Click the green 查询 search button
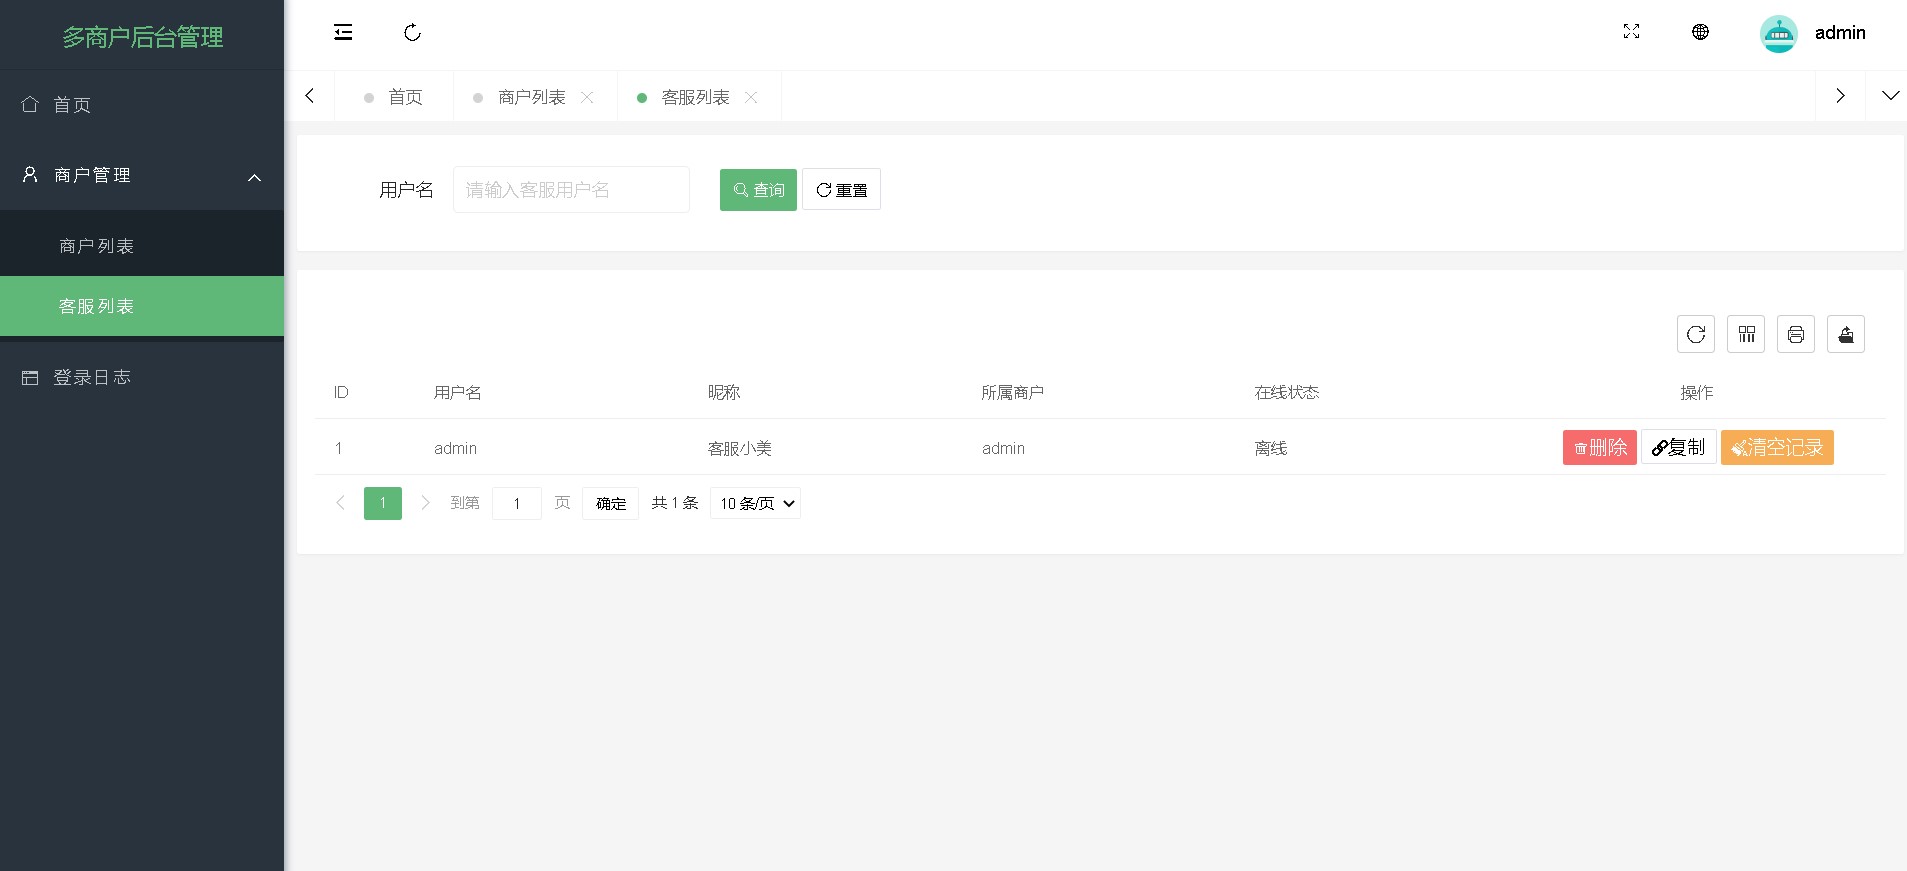This screenshot has width=1907, height=871. [758, 190]
